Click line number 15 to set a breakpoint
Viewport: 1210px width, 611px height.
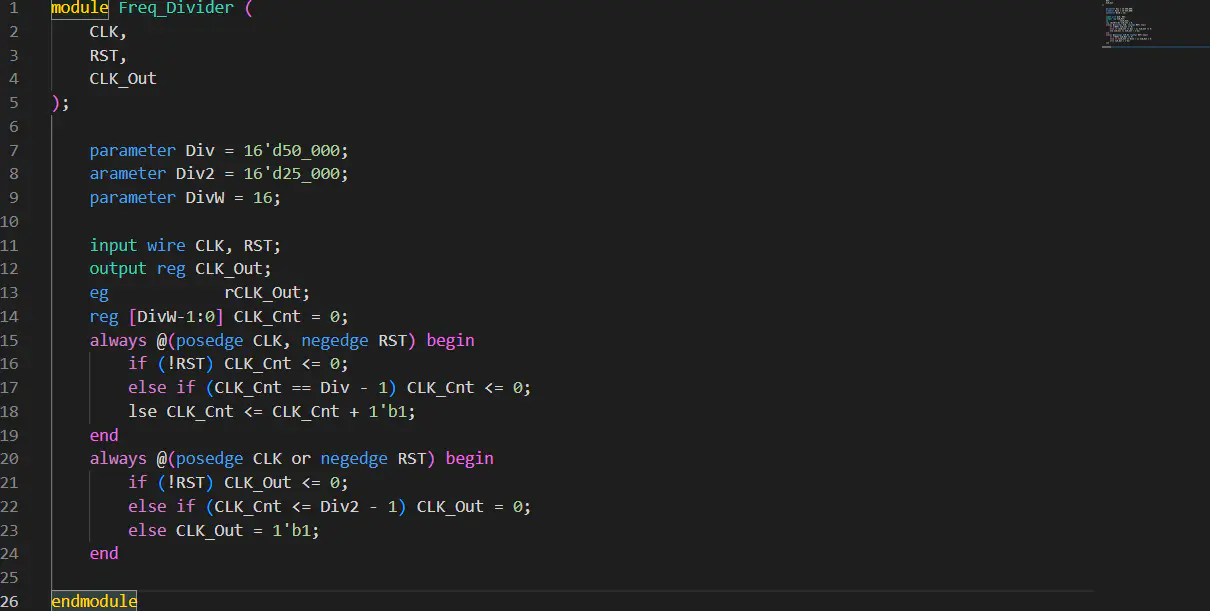(x=13, y=340)
